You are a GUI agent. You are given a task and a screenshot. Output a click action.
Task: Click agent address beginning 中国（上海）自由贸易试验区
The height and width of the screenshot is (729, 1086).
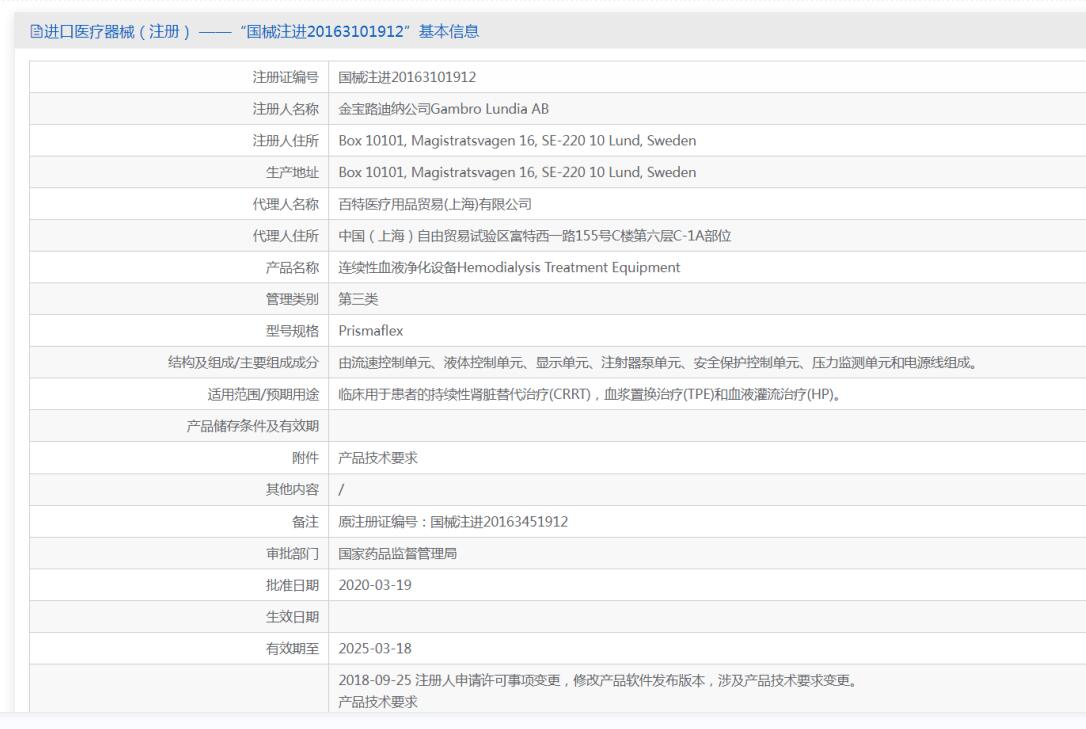[535, 236]
